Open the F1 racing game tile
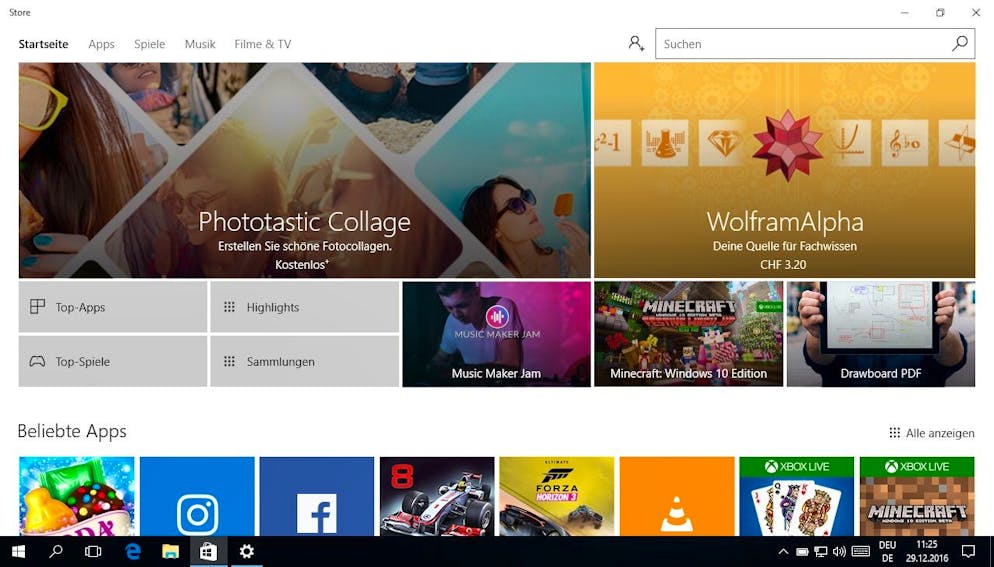Image resolution: width=994 pixels, height=567 pixels. point(437,496)
